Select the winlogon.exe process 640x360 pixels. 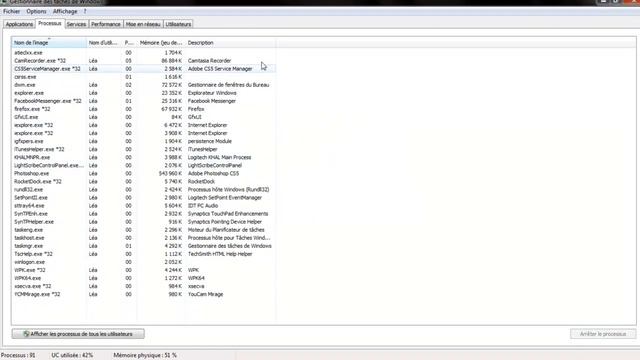tap(144, 262)
